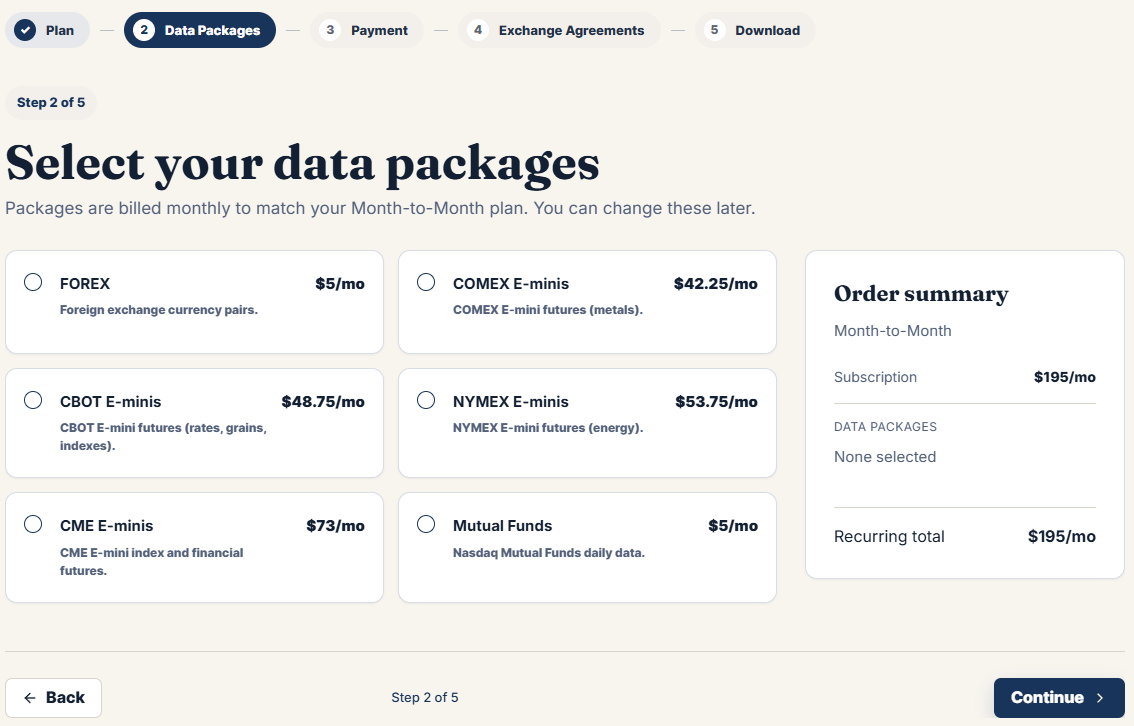
Task: Click the Continue chevron icon
Action: tap(1100, 698)
